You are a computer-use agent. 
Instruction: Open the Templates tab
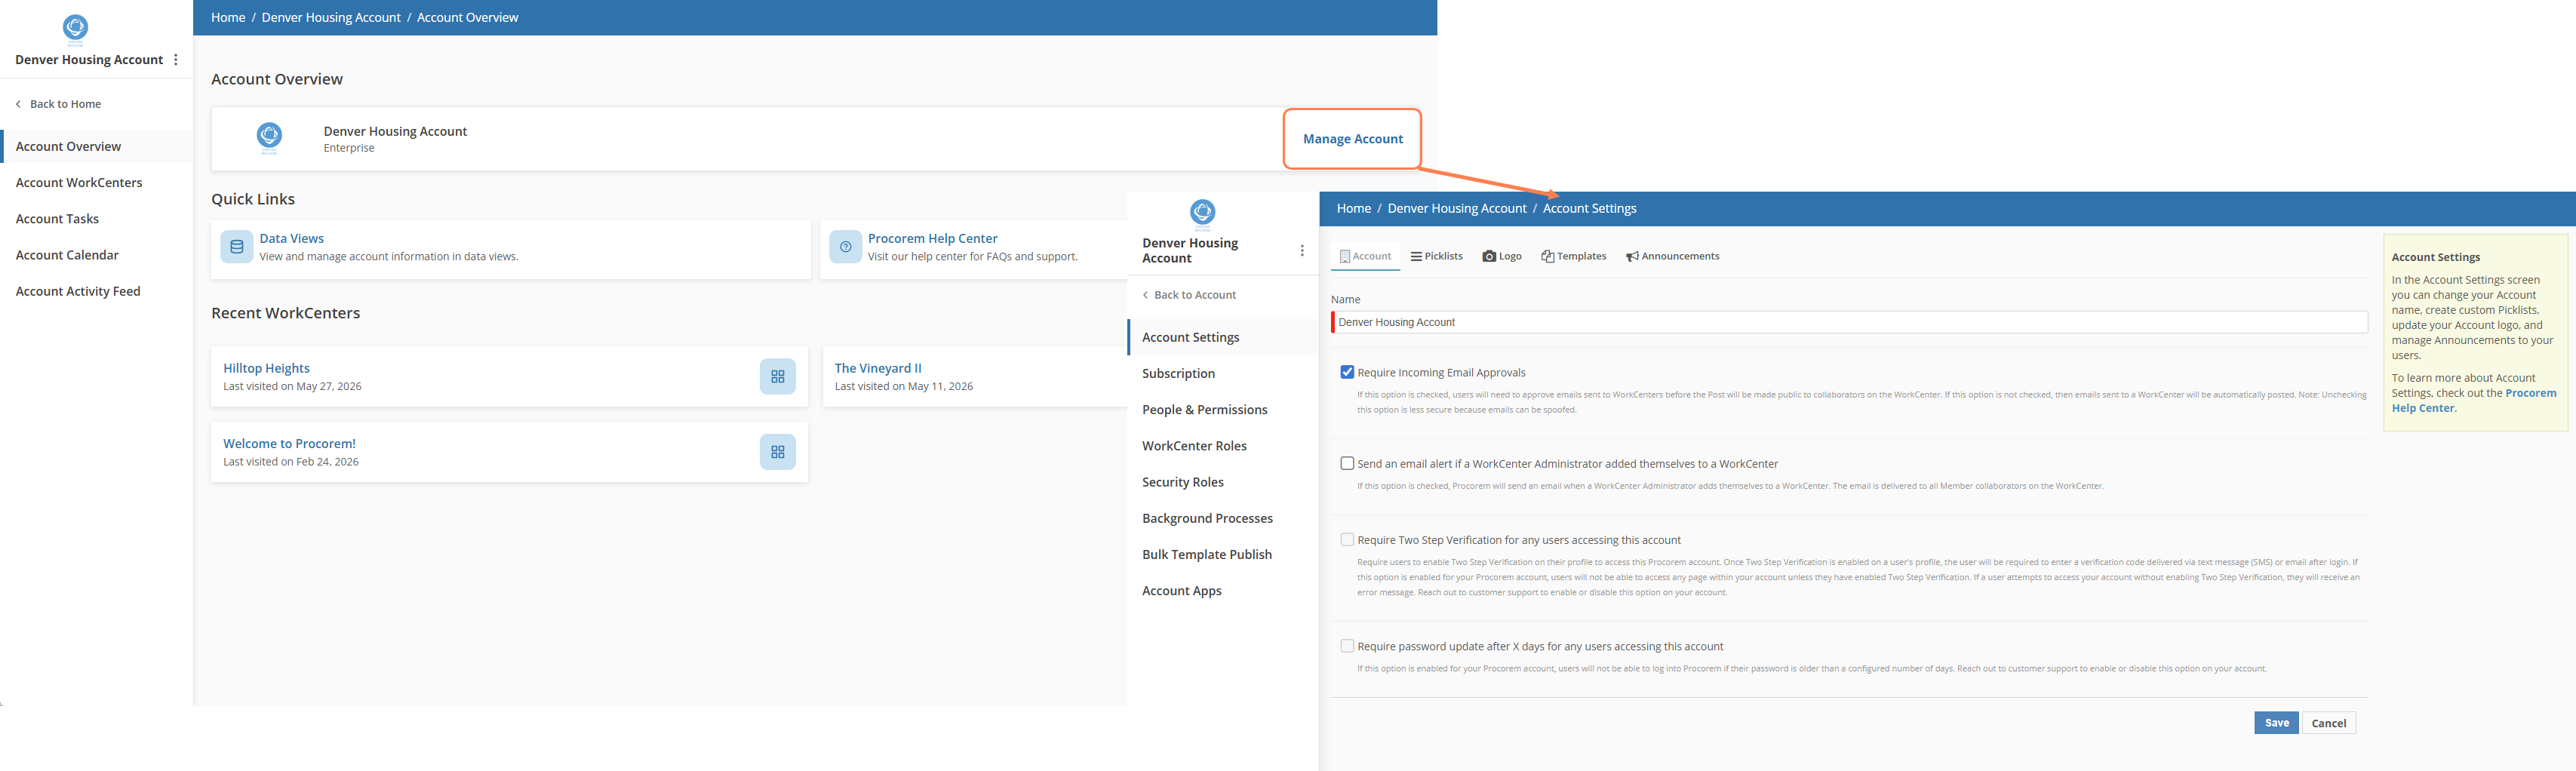tap(1574, 256)
